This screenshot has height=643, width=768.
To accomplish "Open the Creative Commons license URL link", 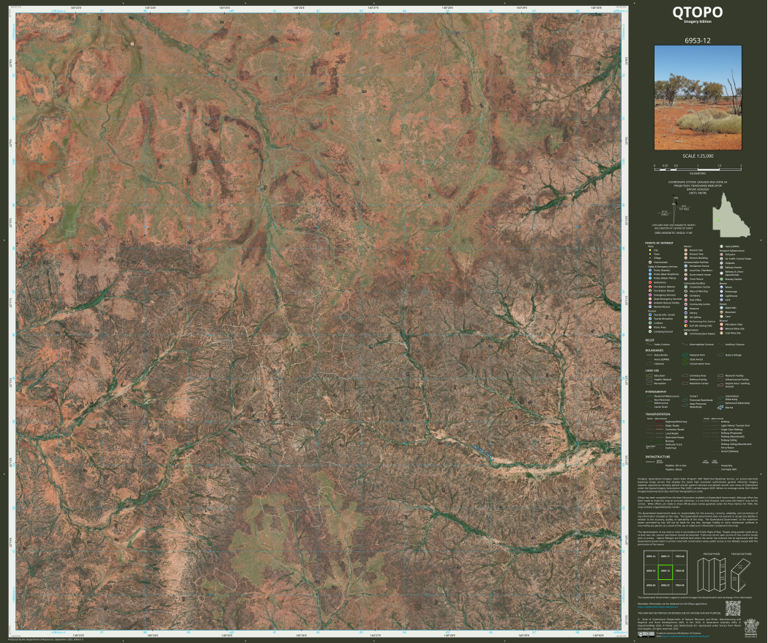I will pyautogui.click(x=685, y=636).
